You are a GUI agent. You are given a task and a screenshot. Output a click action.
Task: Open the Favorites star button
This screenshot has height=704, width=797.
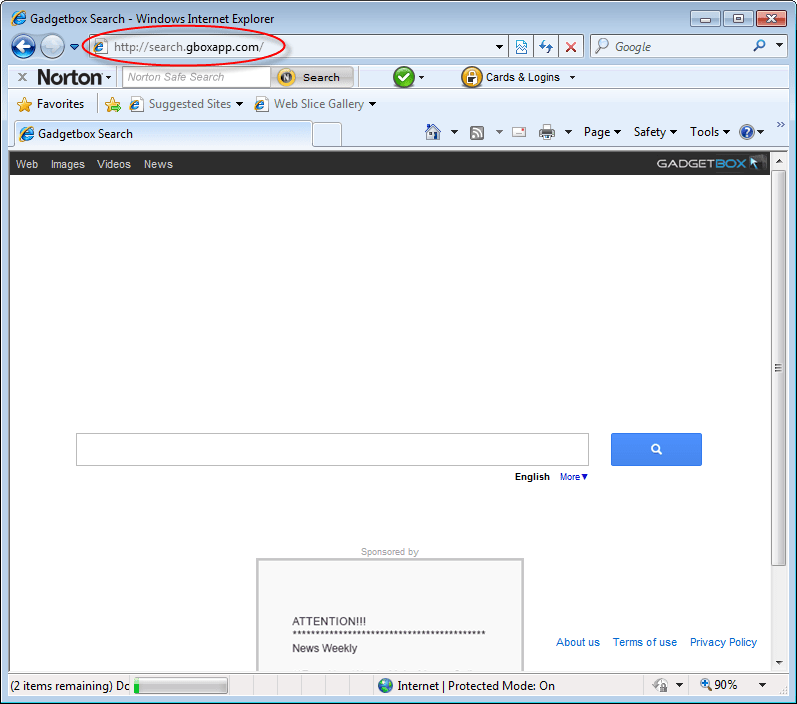point(50,104)
